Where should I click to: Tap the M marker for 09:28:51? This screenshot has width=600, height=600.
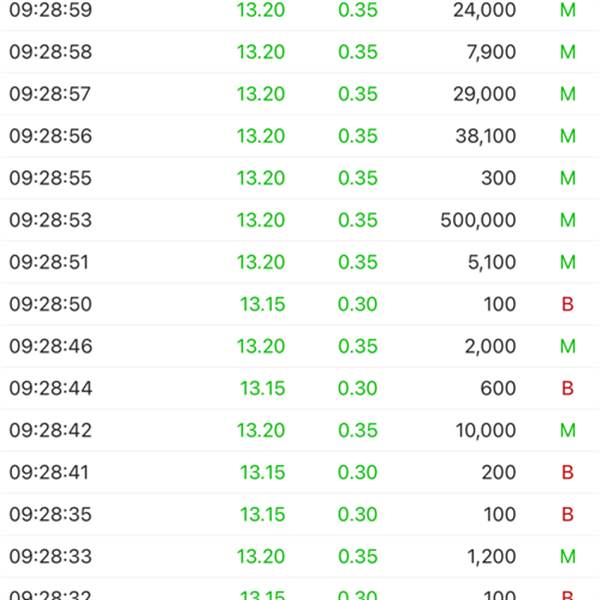568,262
